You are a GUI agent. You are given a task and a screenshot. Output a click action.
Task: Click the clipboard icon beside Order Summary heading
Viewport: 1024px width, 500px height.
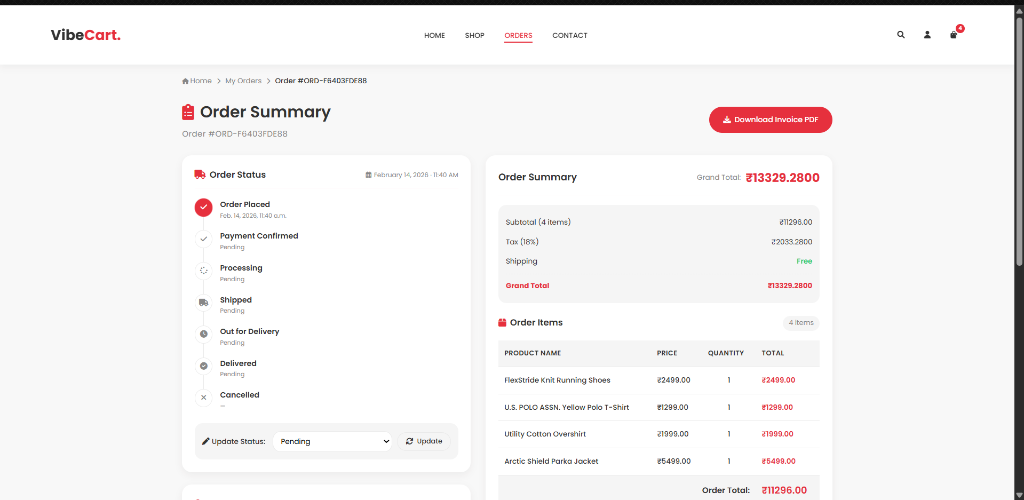point(188,112)
